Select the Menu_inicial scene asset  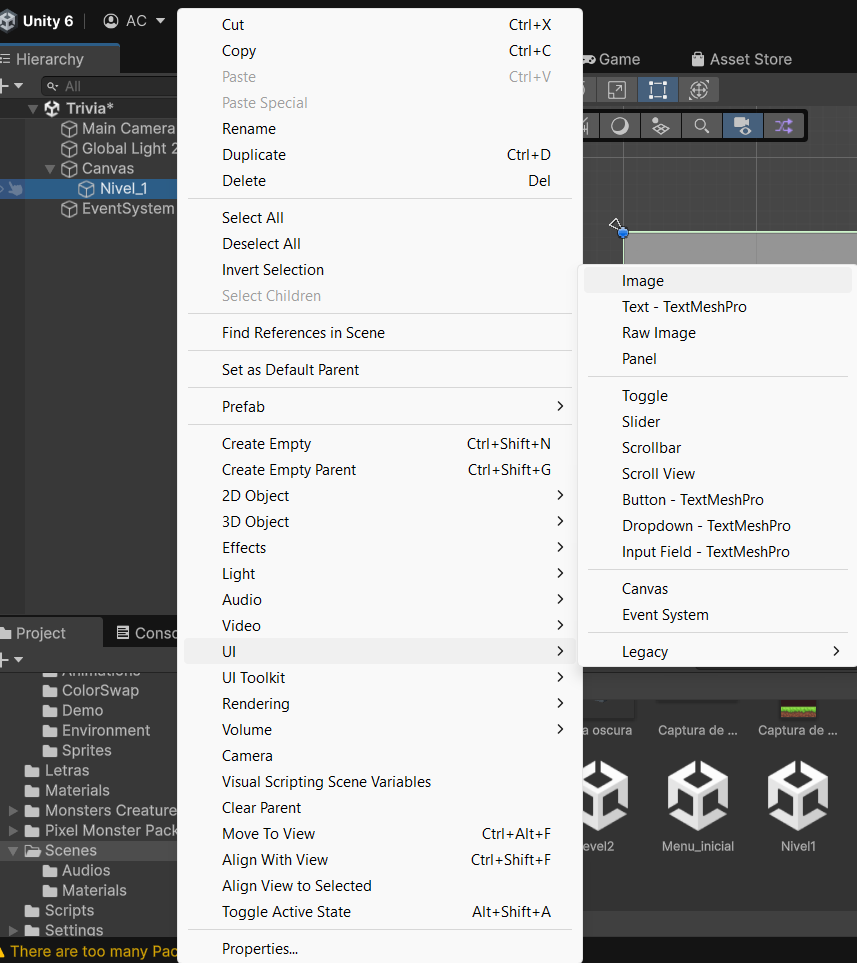pyautogui.click(x=698, y=806)
